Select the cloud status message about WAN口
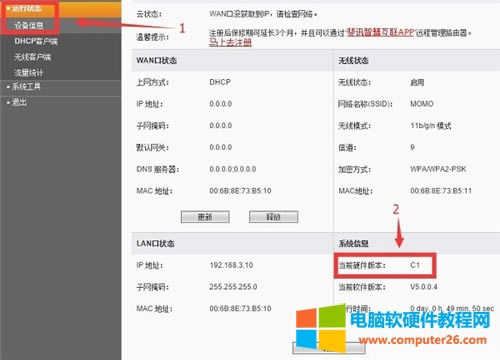Screen dimensions: 500x360 pos(263,14)
